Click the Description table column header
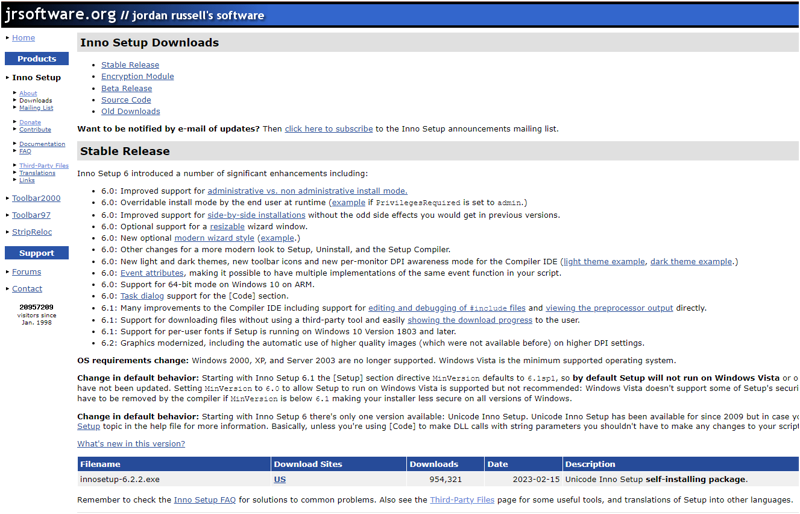 click(x=681, y=464)
